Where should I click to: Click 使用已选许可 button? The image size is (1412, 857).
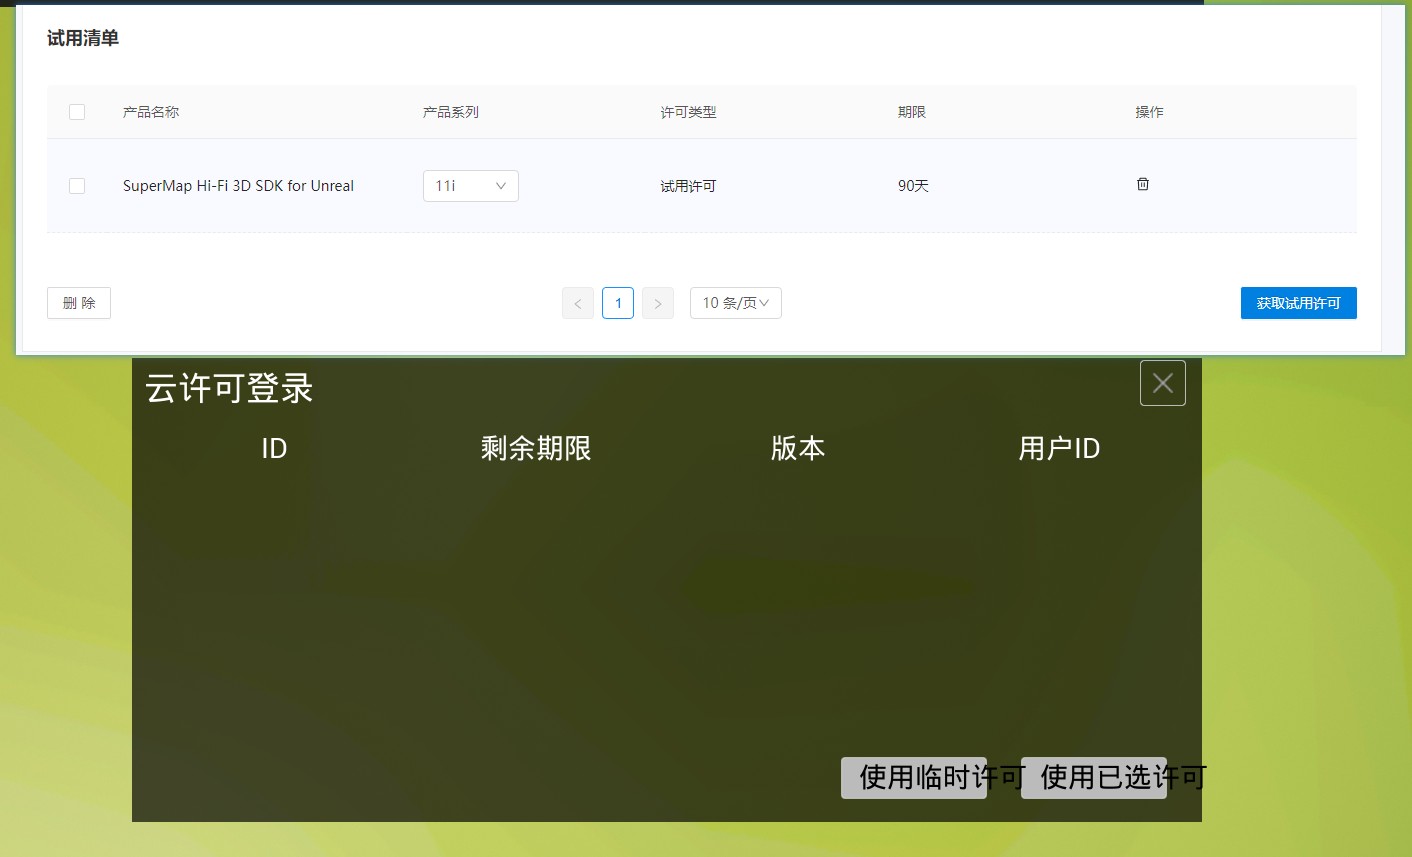tap(1094, 777)
